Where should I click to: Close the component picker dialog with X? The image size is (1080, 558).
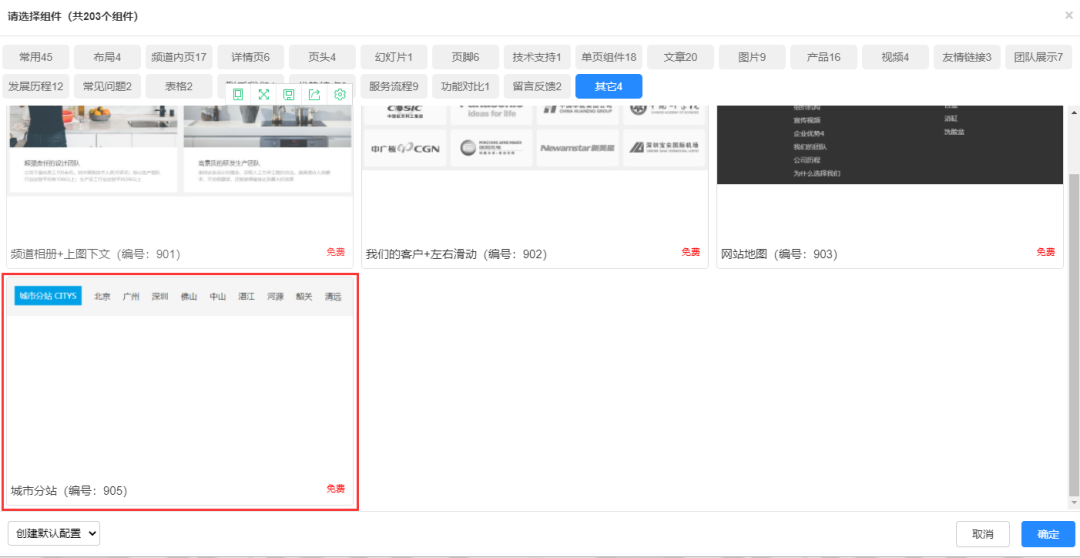click(1068, 16)
